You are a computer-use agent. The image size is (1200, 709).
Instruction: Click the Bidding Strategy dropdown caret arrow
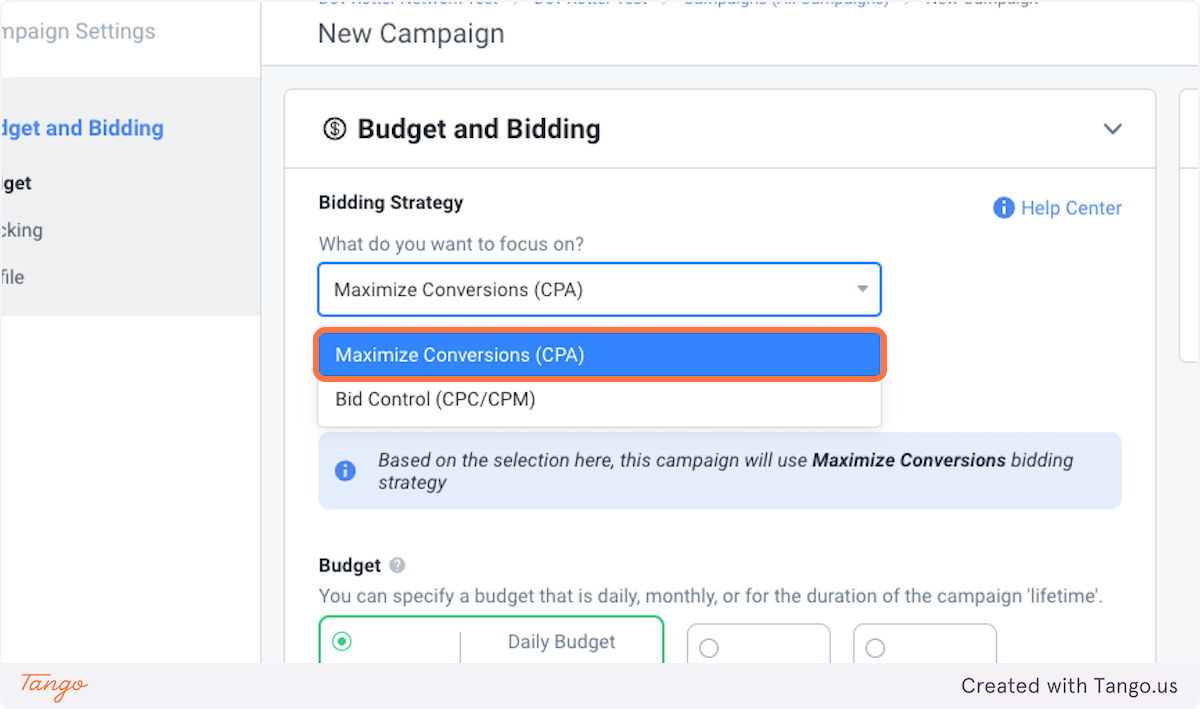click(x=862, y=289)
